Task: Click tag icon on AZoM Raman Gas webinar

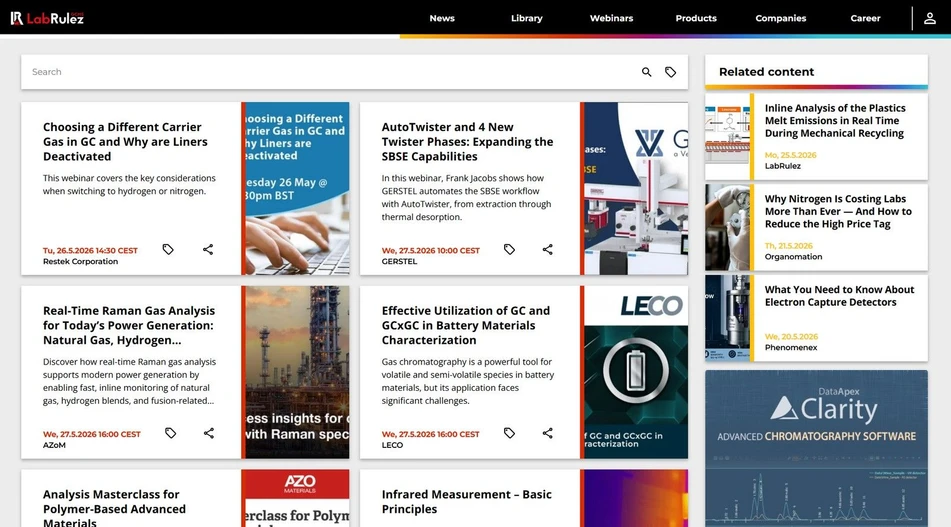Action: 170,433
